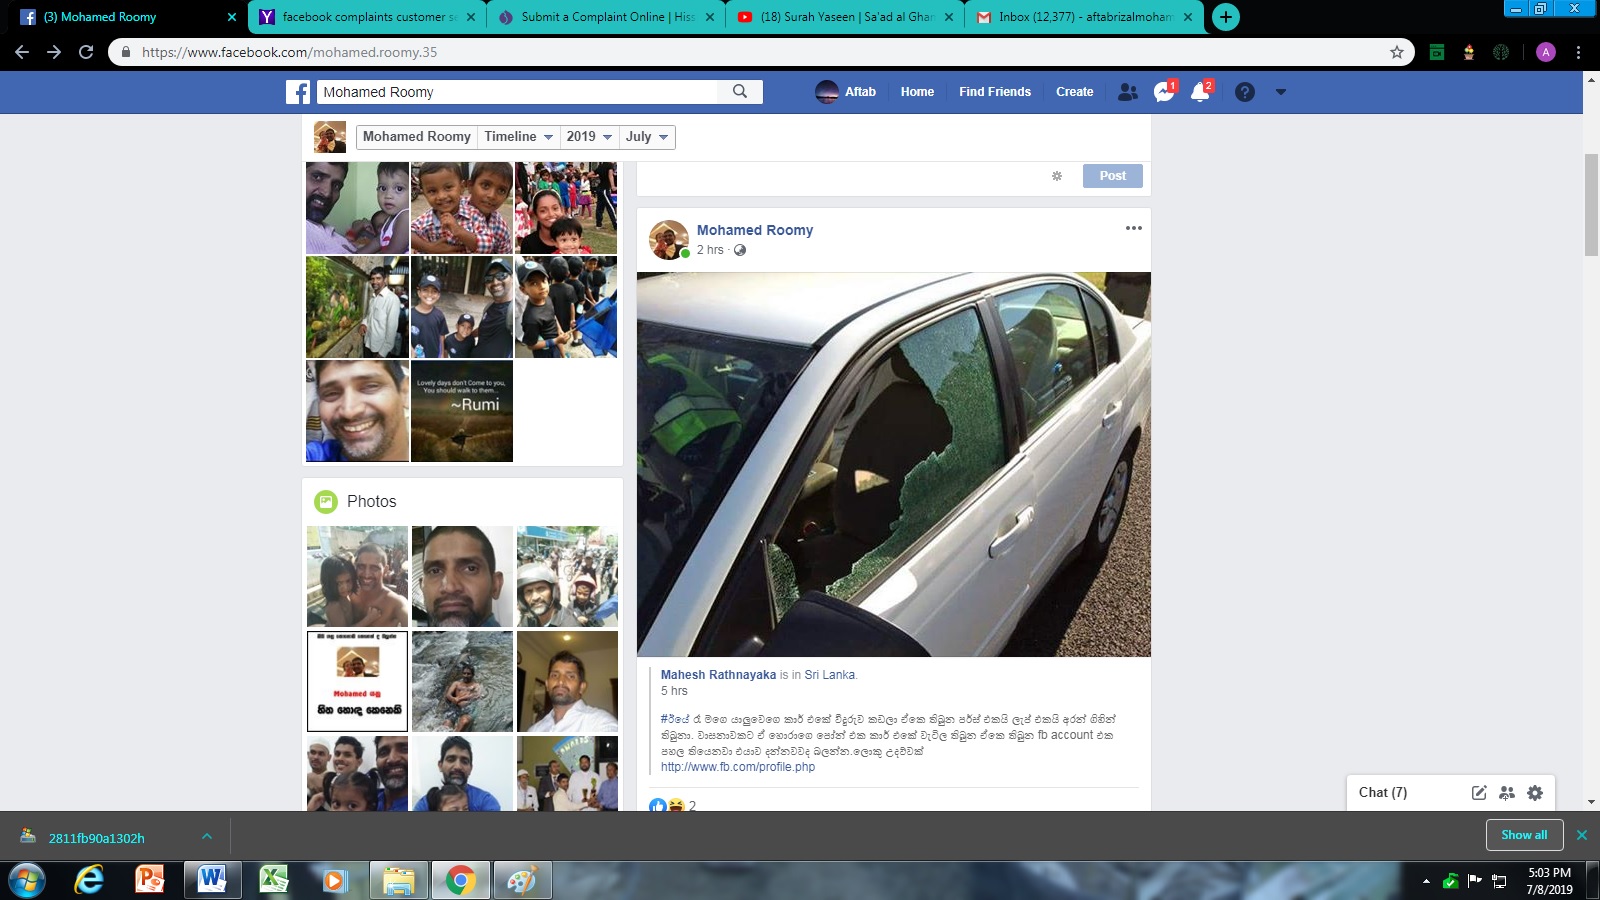Open the notifications bell showing 2 alerts

click(x=1201, y=91)
